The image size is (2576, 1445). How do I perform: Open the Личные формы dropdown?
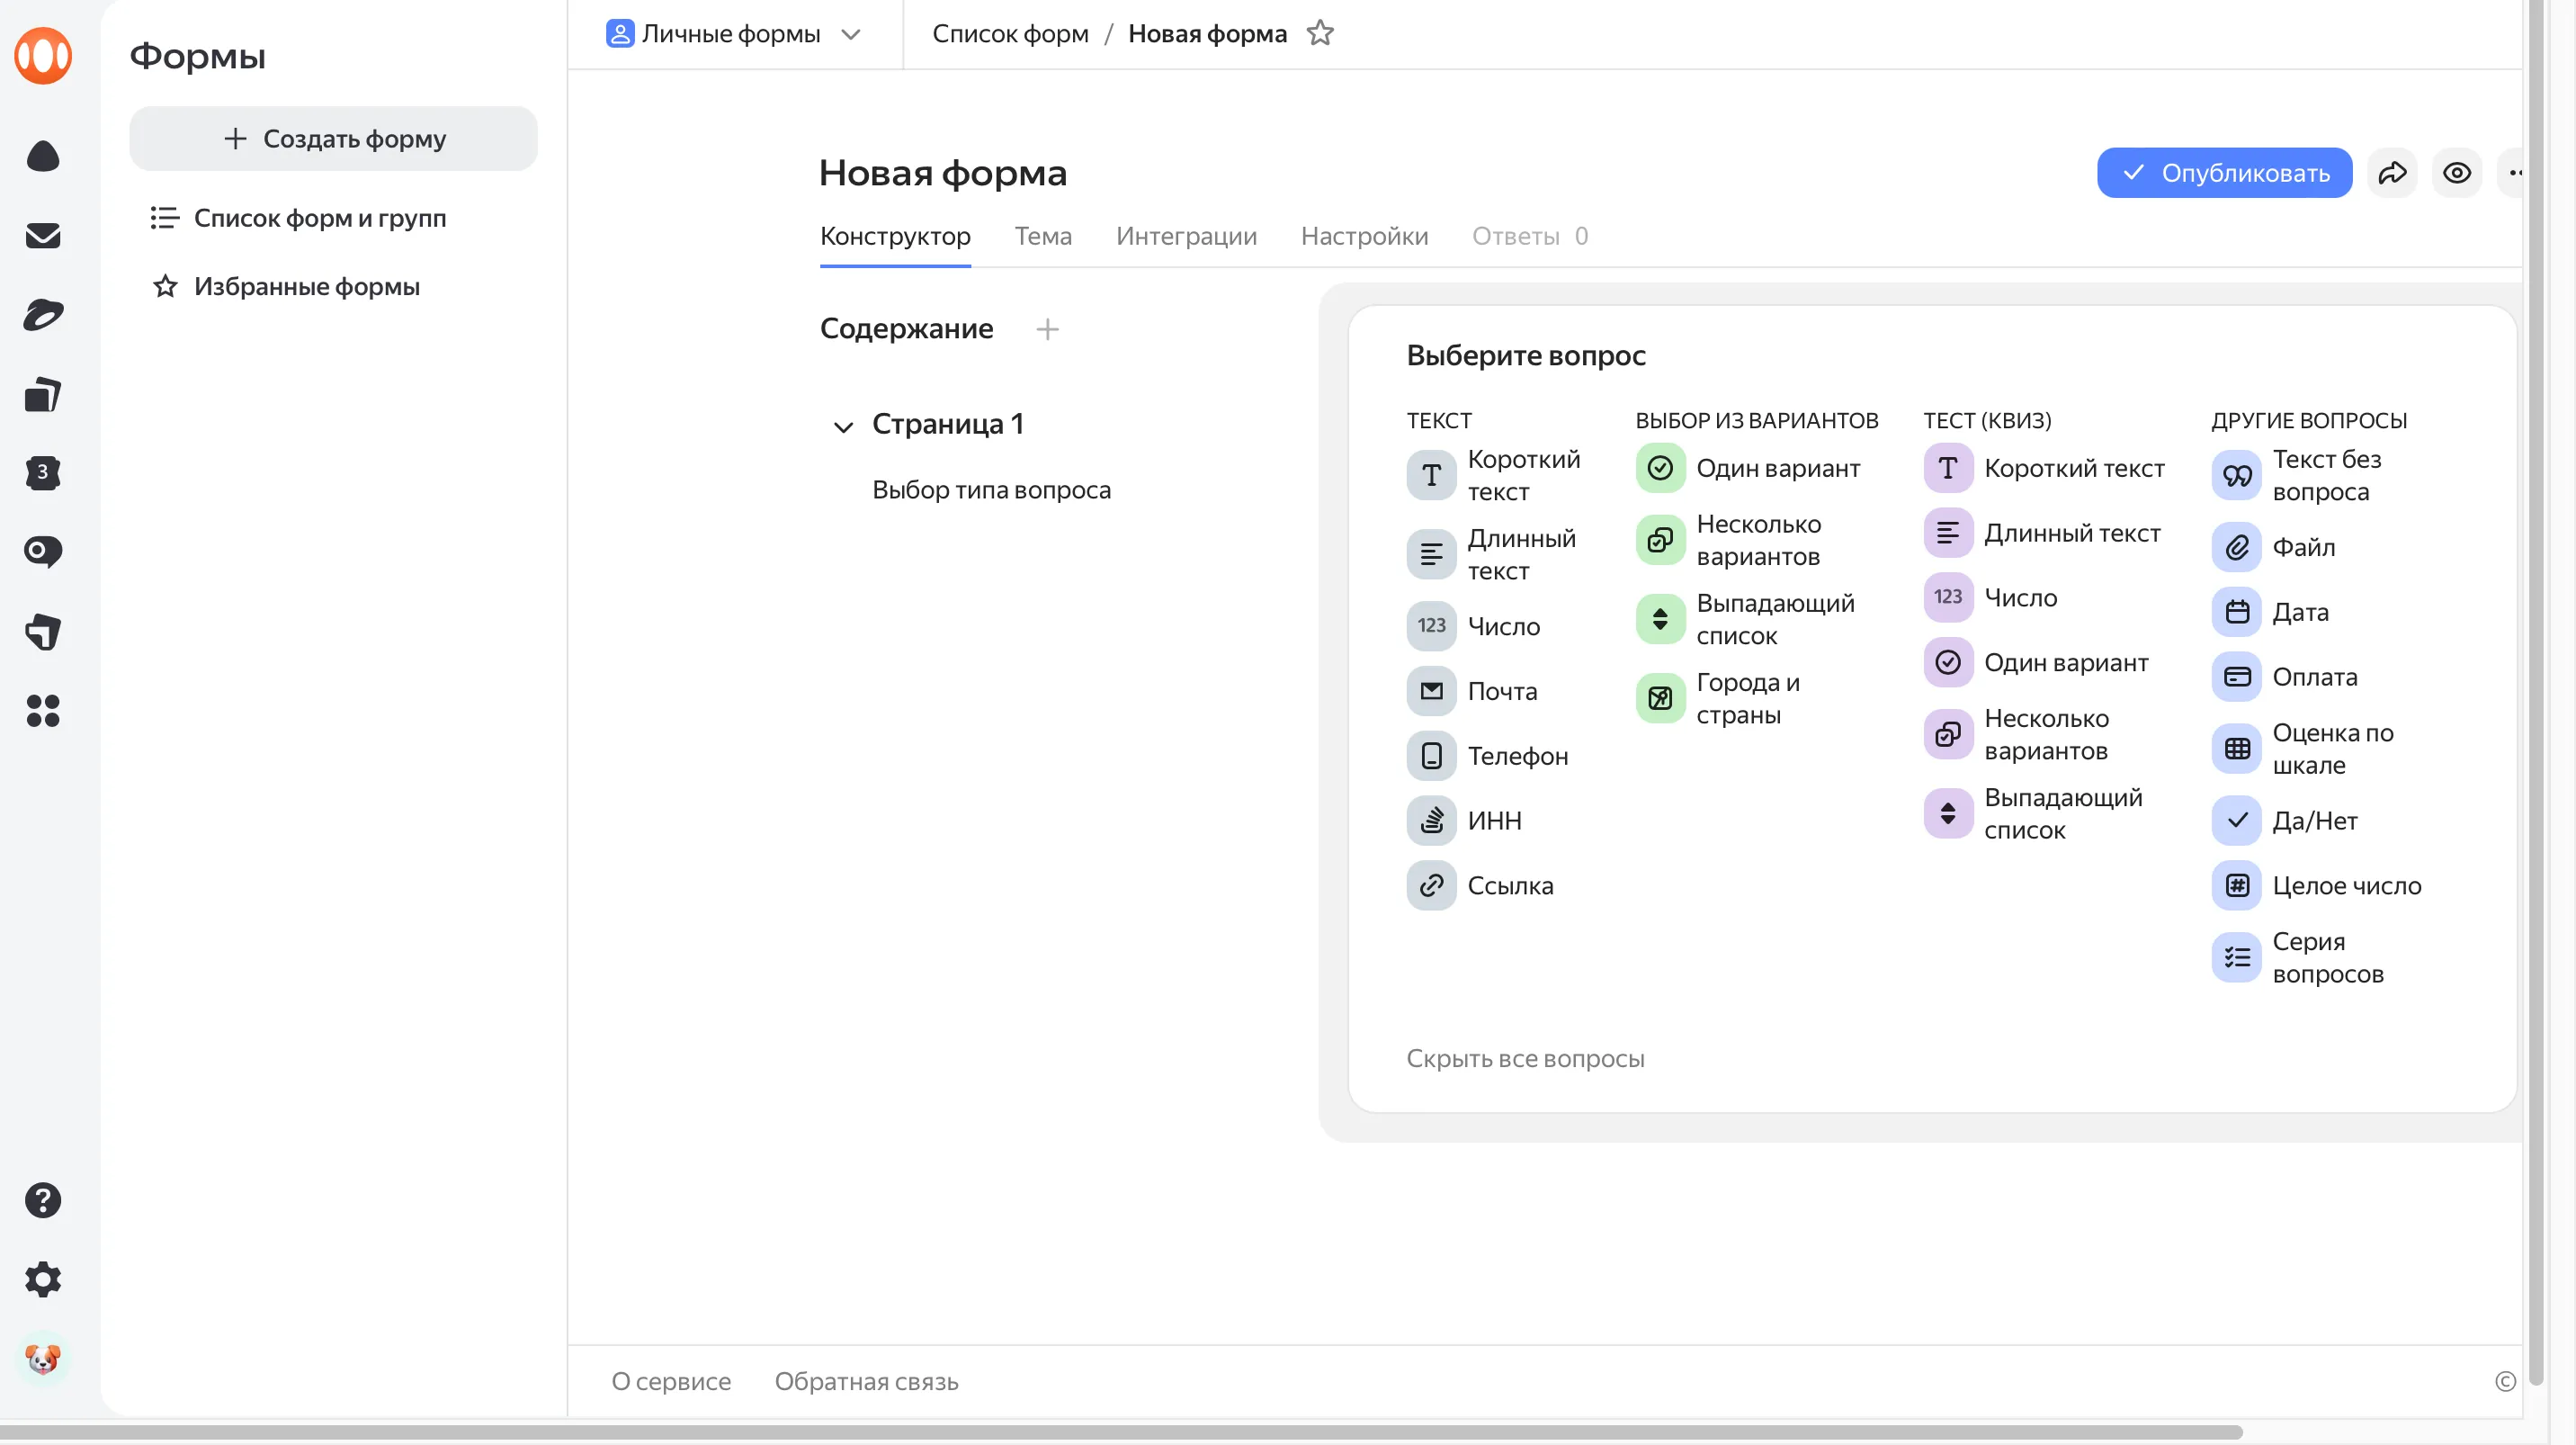[x=733, y=34]
